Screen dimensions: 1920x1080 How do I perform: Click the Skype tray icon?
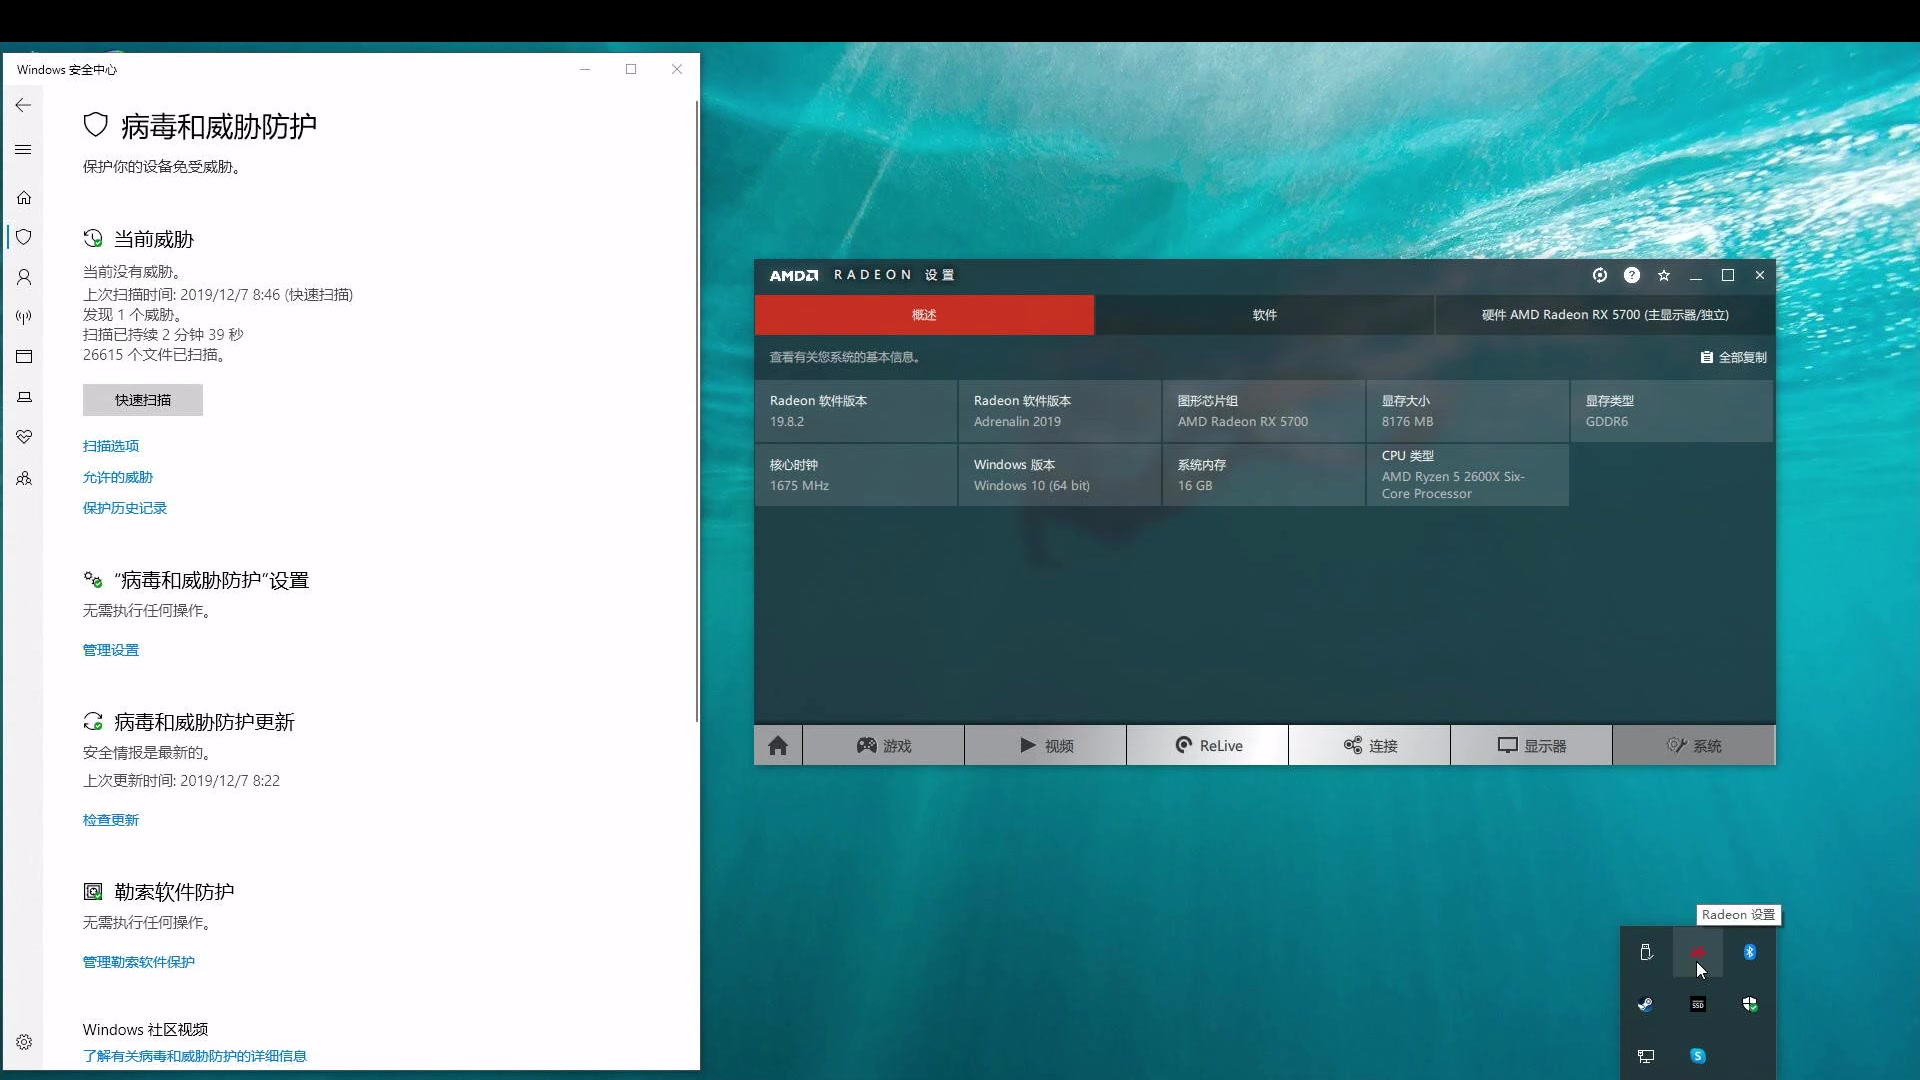pos(1698,1056)
